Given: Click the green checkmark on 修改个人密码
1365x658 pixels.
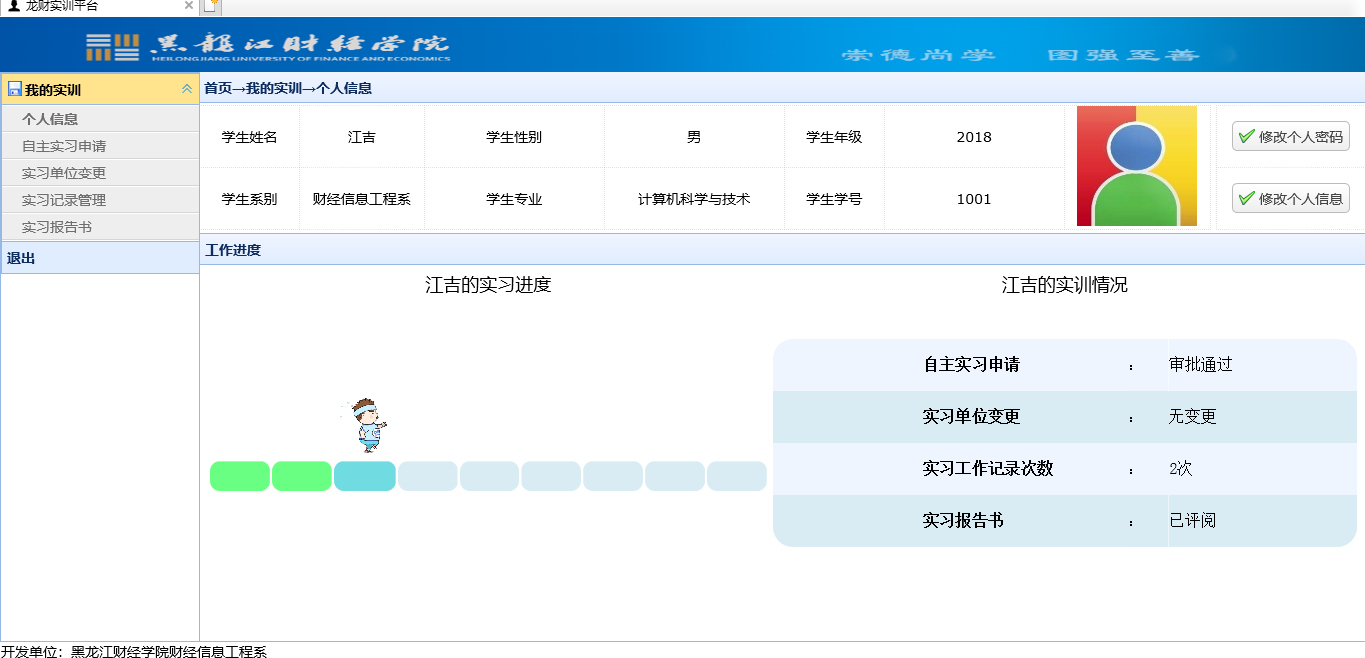Looking at the screenshot, I should coord(1246,136).
